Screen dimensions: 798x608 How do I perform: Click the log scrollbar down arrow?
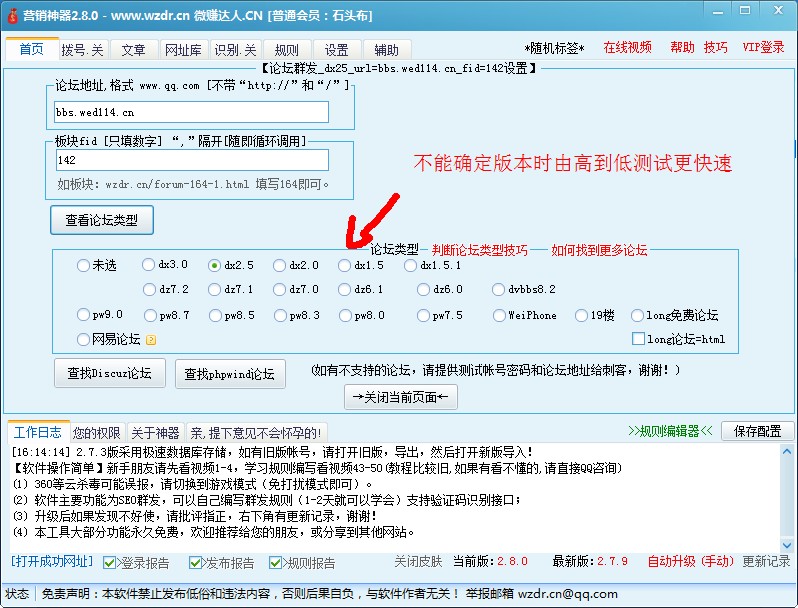[x=787, y=545]
